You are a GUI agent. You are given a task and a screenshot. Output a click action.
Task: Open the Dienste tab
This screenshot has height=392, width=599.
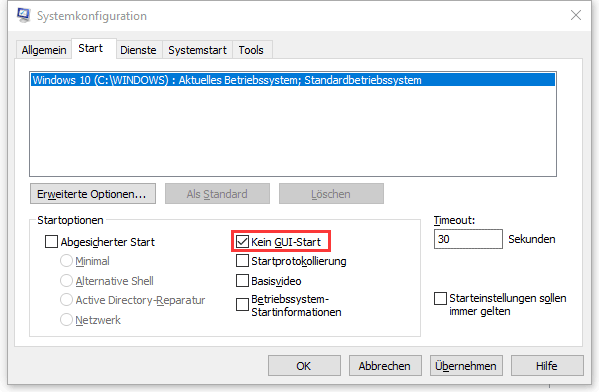(x=138, y=50)
